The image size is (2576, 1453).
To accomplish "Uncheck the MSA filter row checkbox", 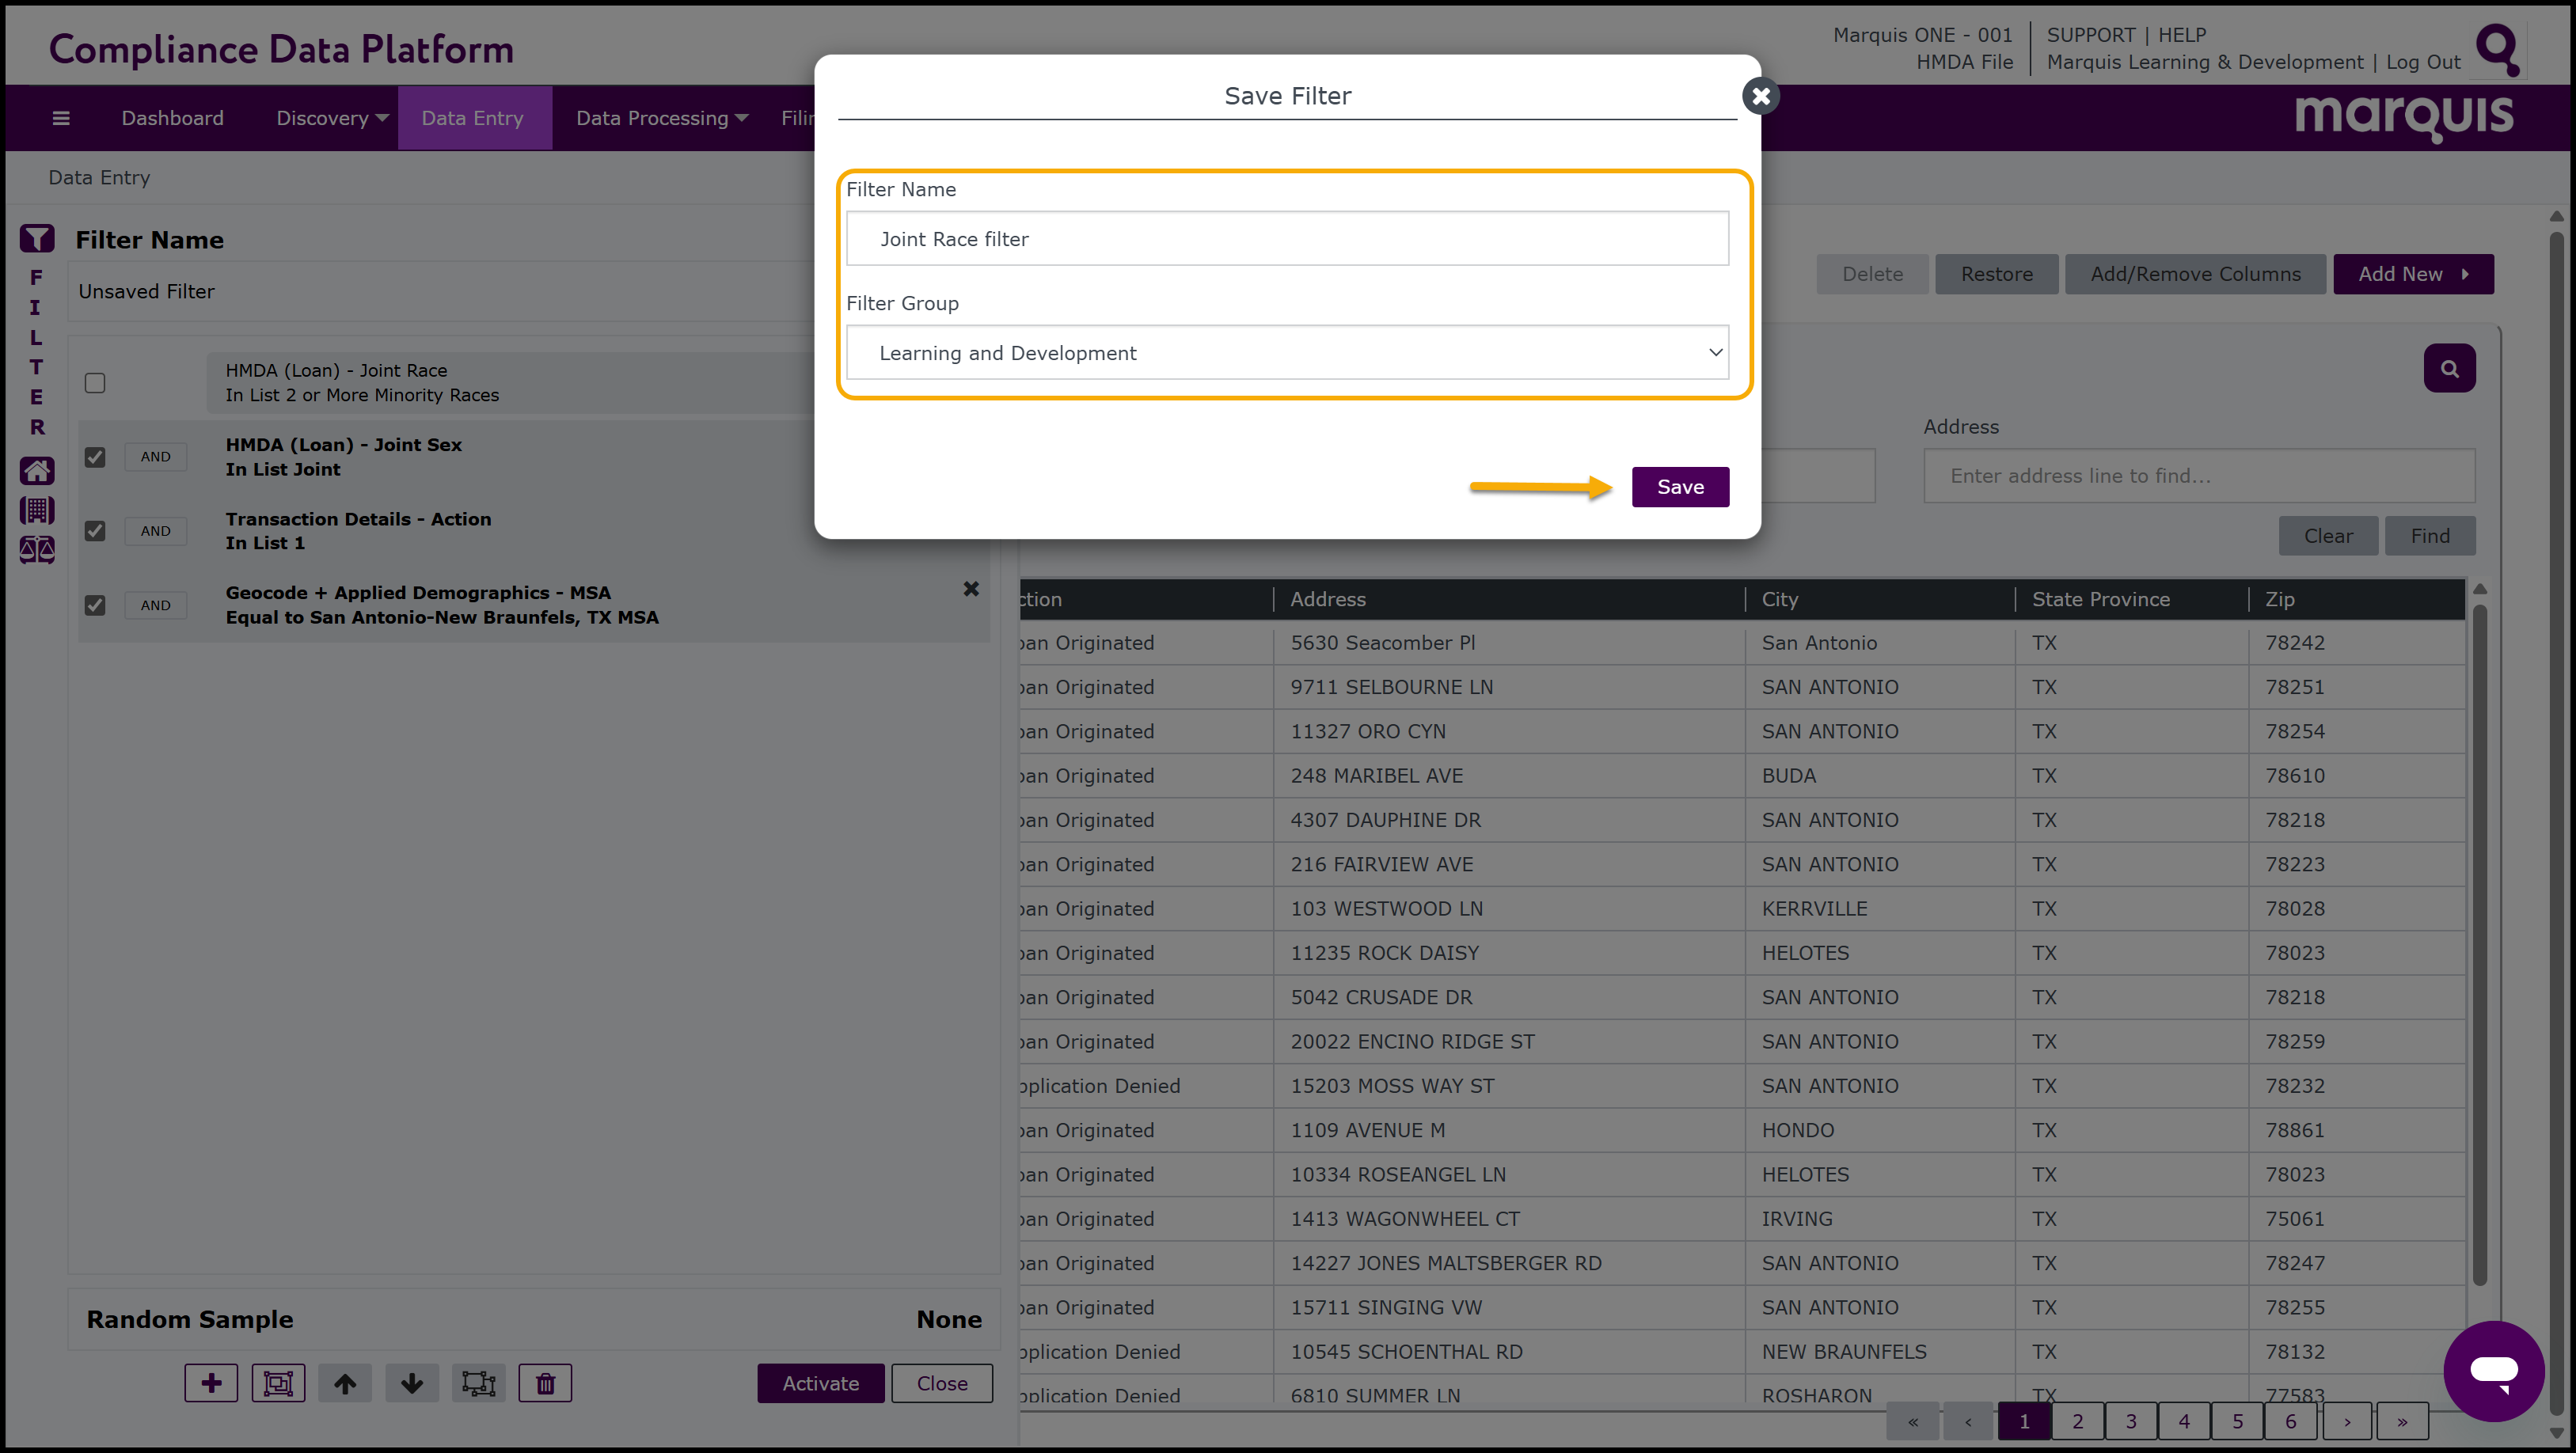I will click(95, 605).
